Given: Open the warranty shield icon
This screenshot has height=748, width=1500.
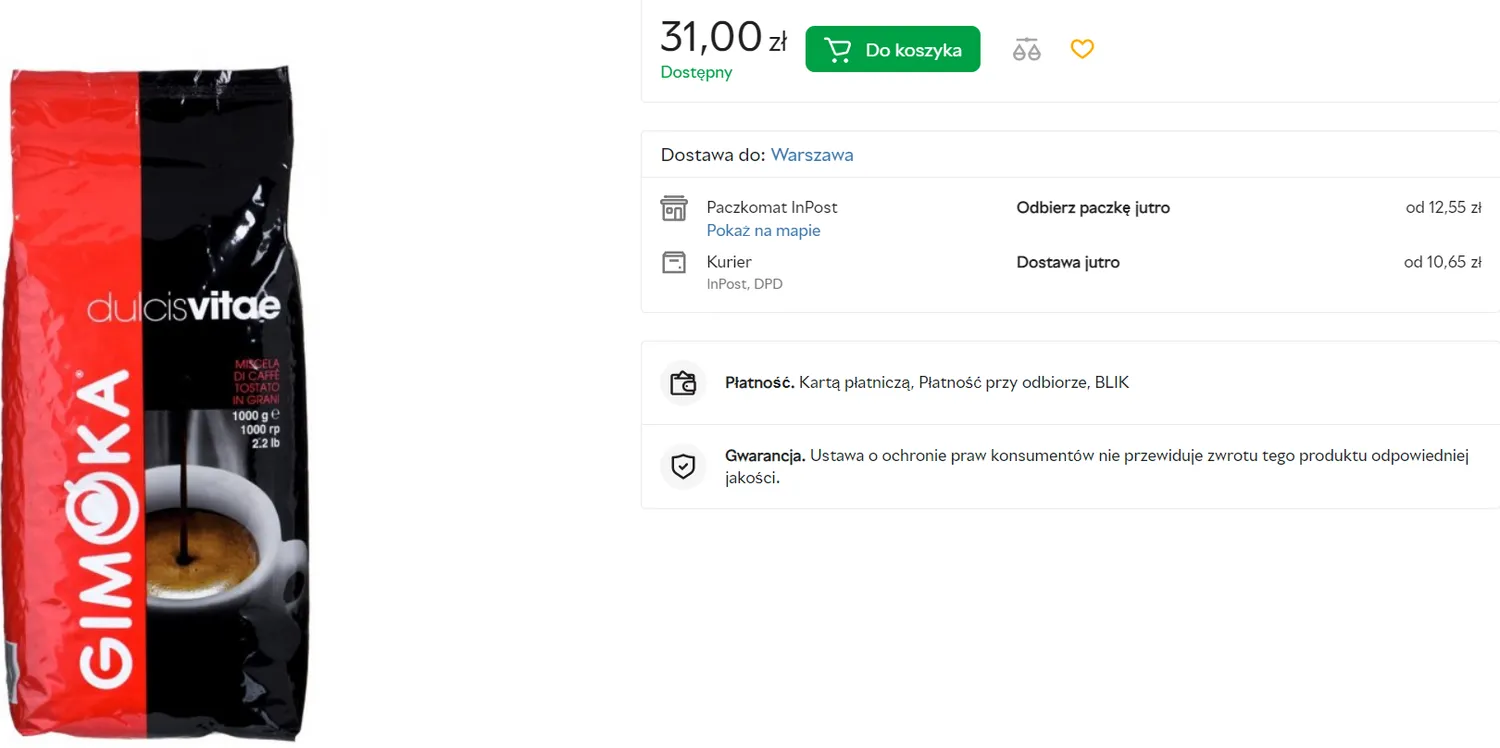Looking at the screenshot, I should click(x=683, y=467).
